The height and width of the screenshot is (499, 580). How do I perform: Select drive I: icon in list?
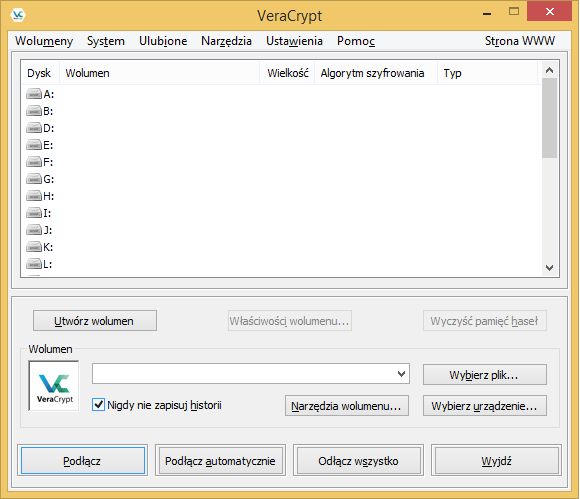[x=34, y=213]
